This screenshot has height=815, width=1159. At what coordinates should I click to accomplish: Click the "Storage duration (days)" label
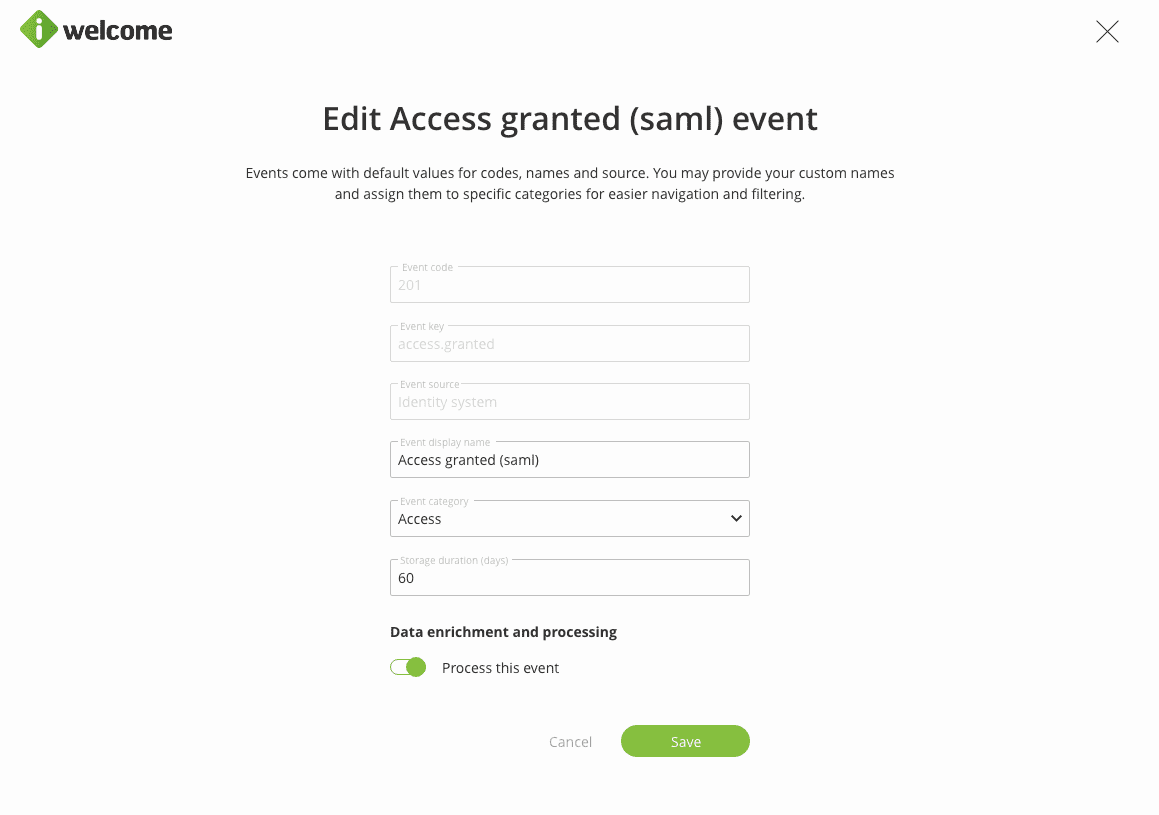(x=455, y=560)
